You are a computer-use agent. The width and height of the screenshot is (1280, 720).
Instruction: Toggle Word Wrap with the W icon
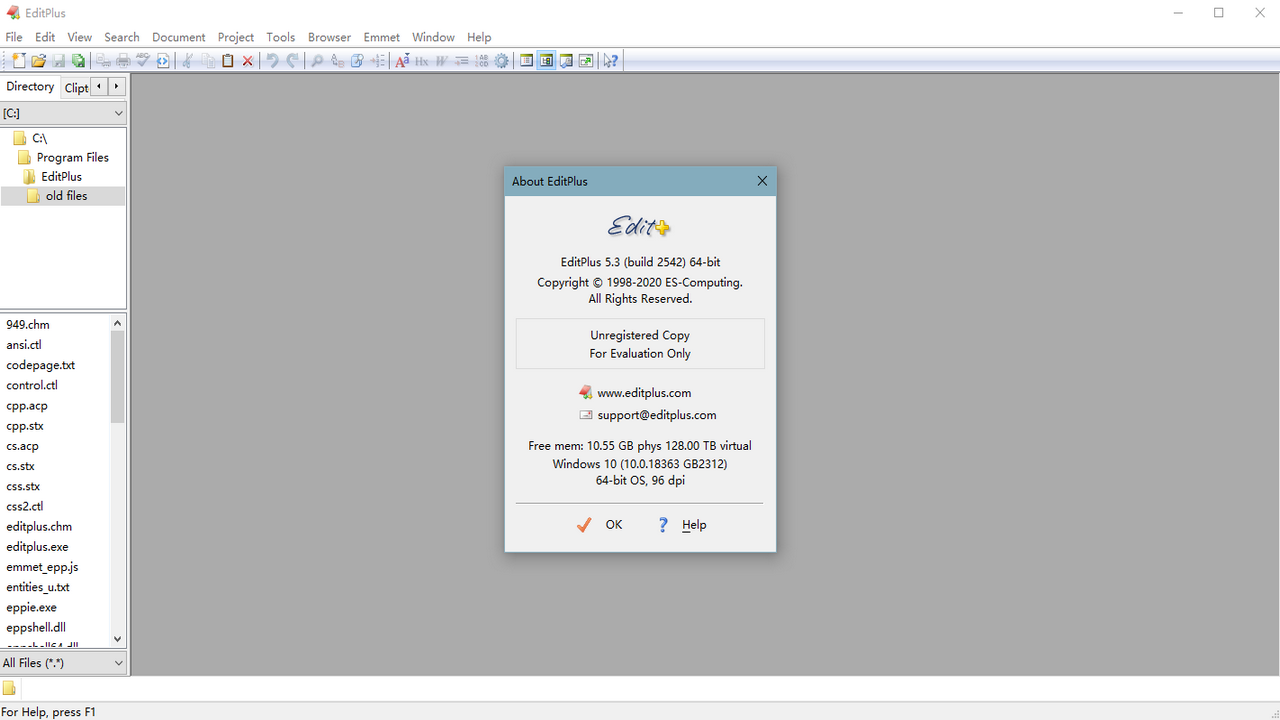[440, 60]
